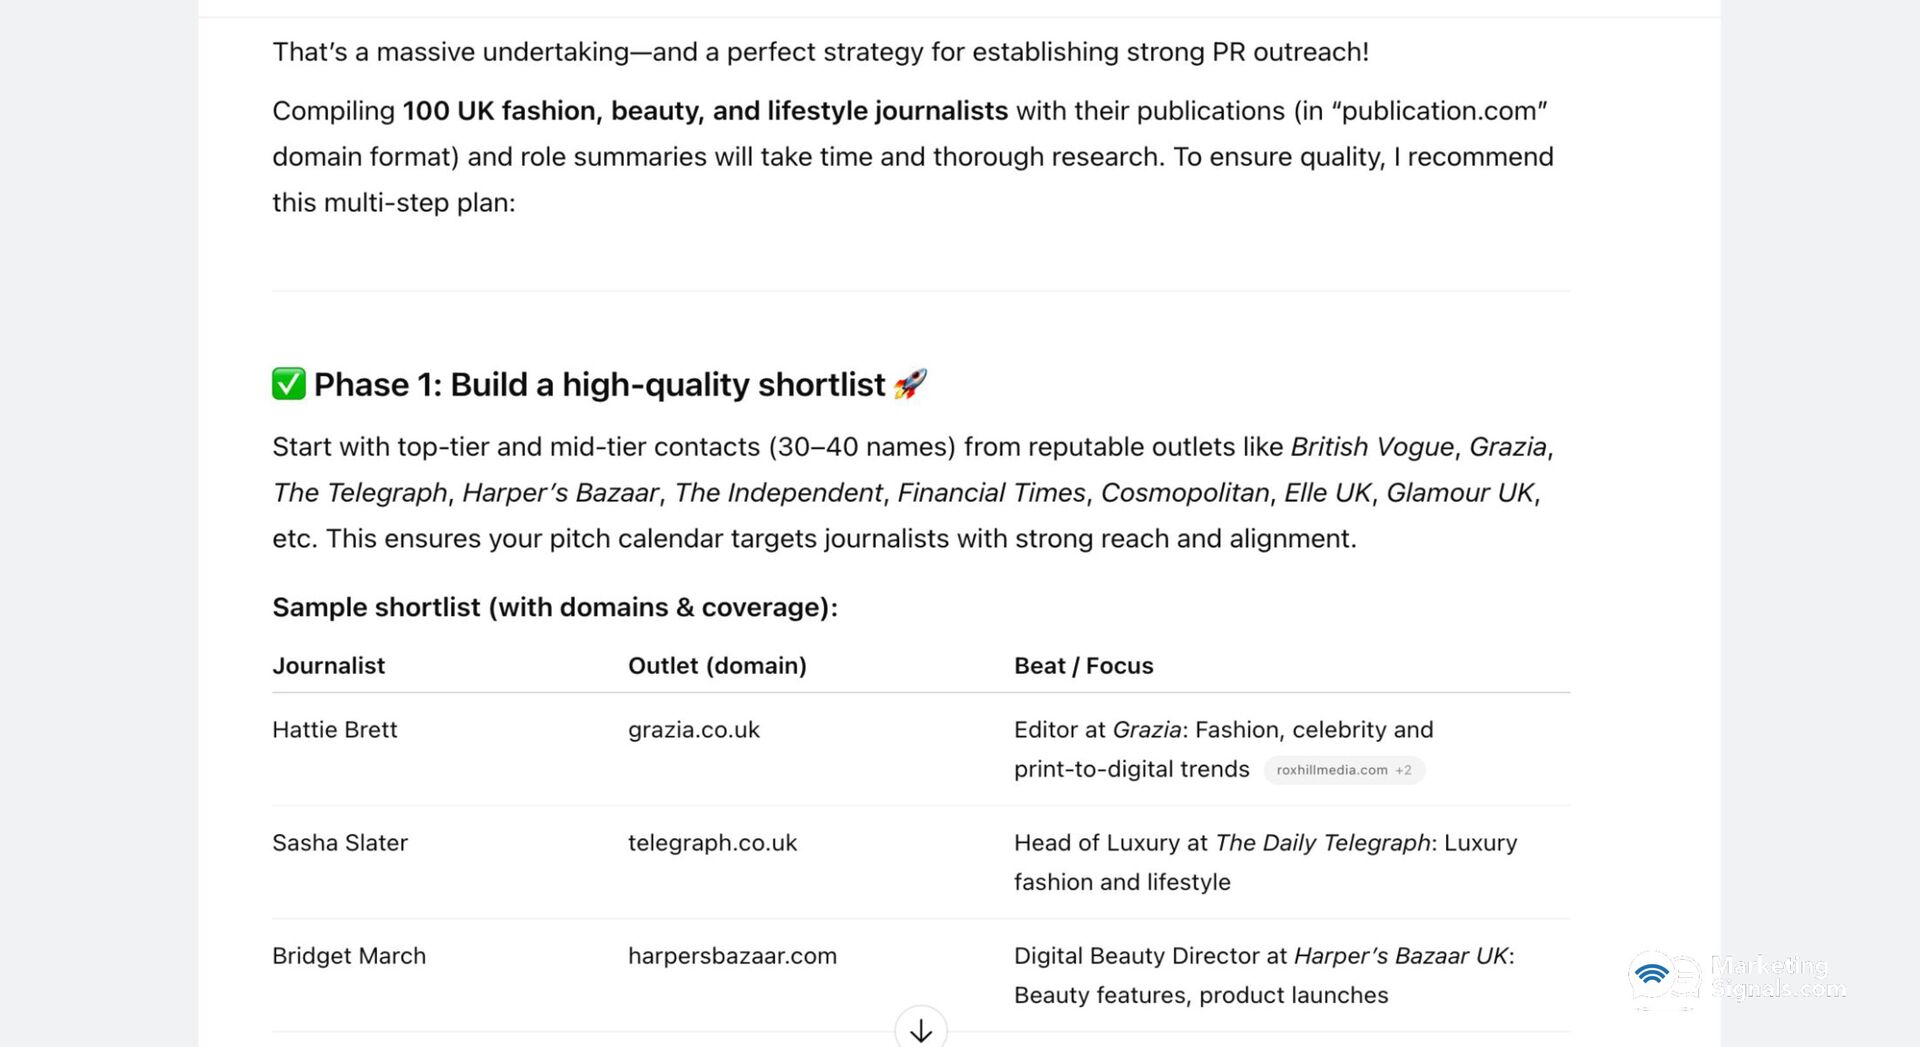Click the bold 100 UK journalists text
The height and width of the screenshot is (1047, 1920).
(x=705, y=111)
